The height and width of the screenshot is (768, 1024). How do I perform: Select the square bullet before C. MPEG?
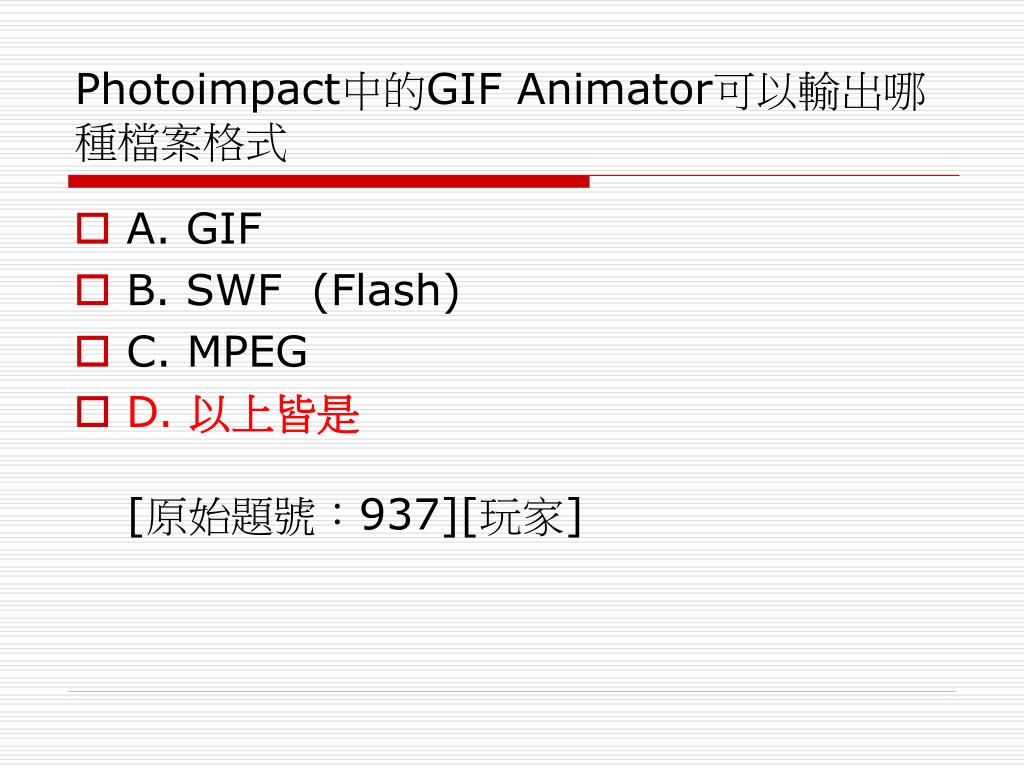(92, 351)
